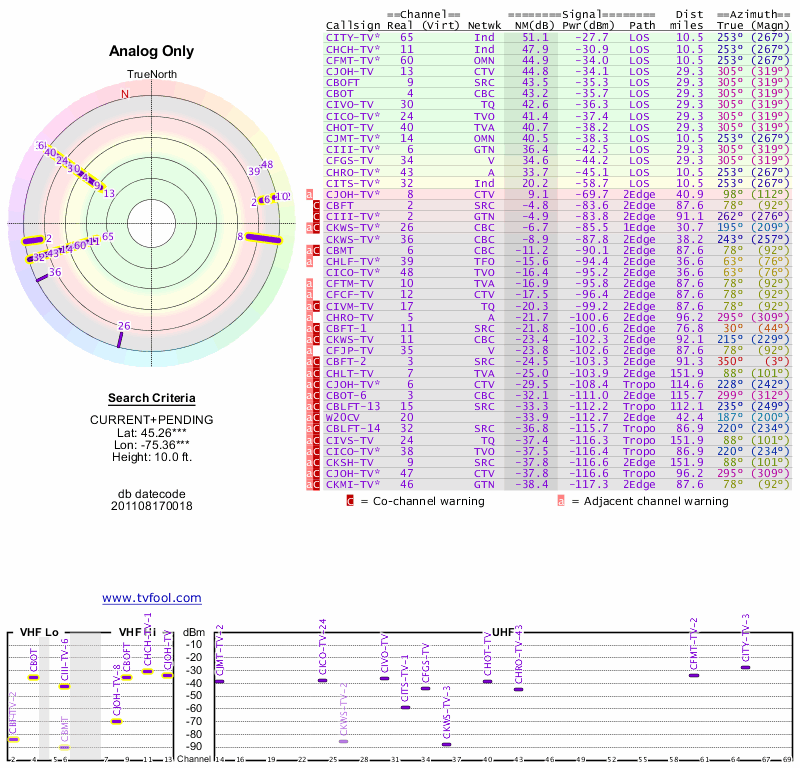Viewport: 800px width, 768px height.
Task: Open the www.tvfool.com link
Action: [x=152, y=598]
